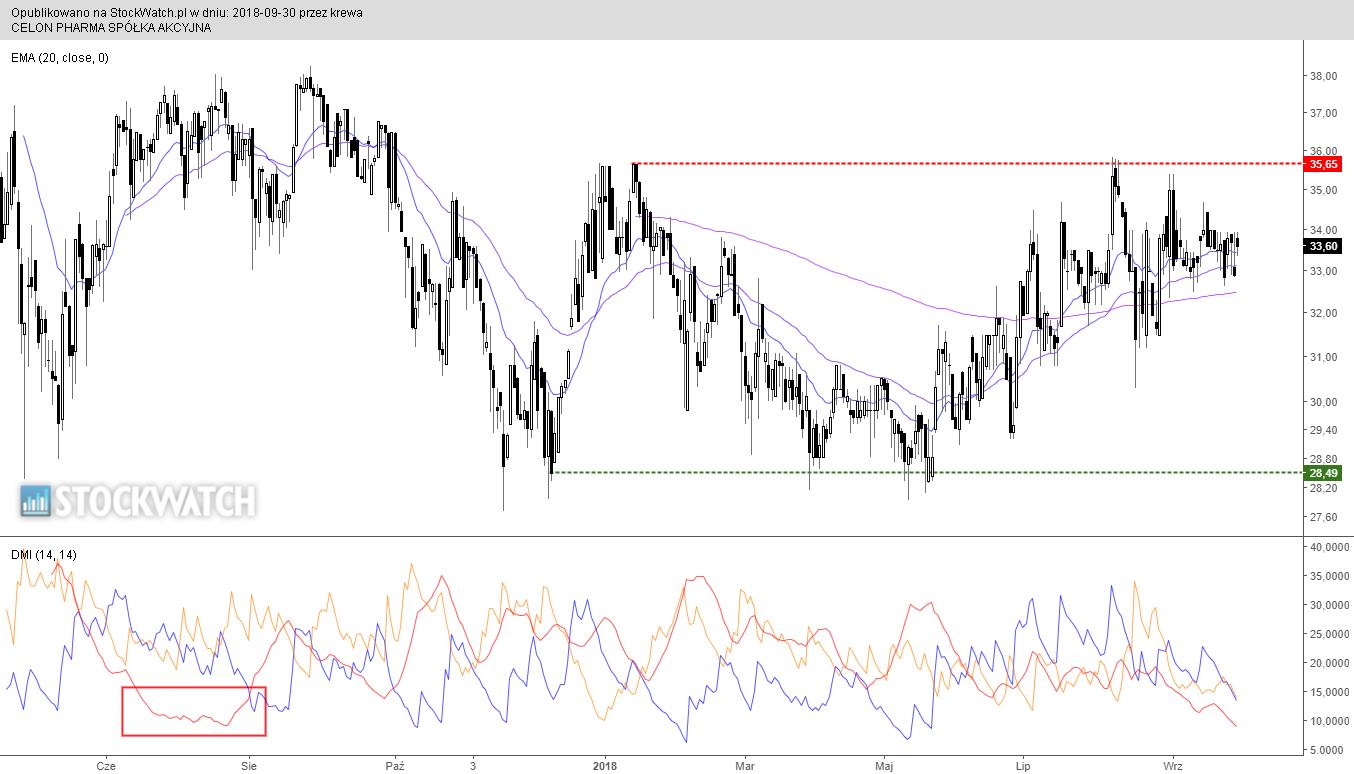The image size is (1354, 774).
Task: Click the 29,40 price axis value
Action: pyautogui.click(x=1323, y=430)
